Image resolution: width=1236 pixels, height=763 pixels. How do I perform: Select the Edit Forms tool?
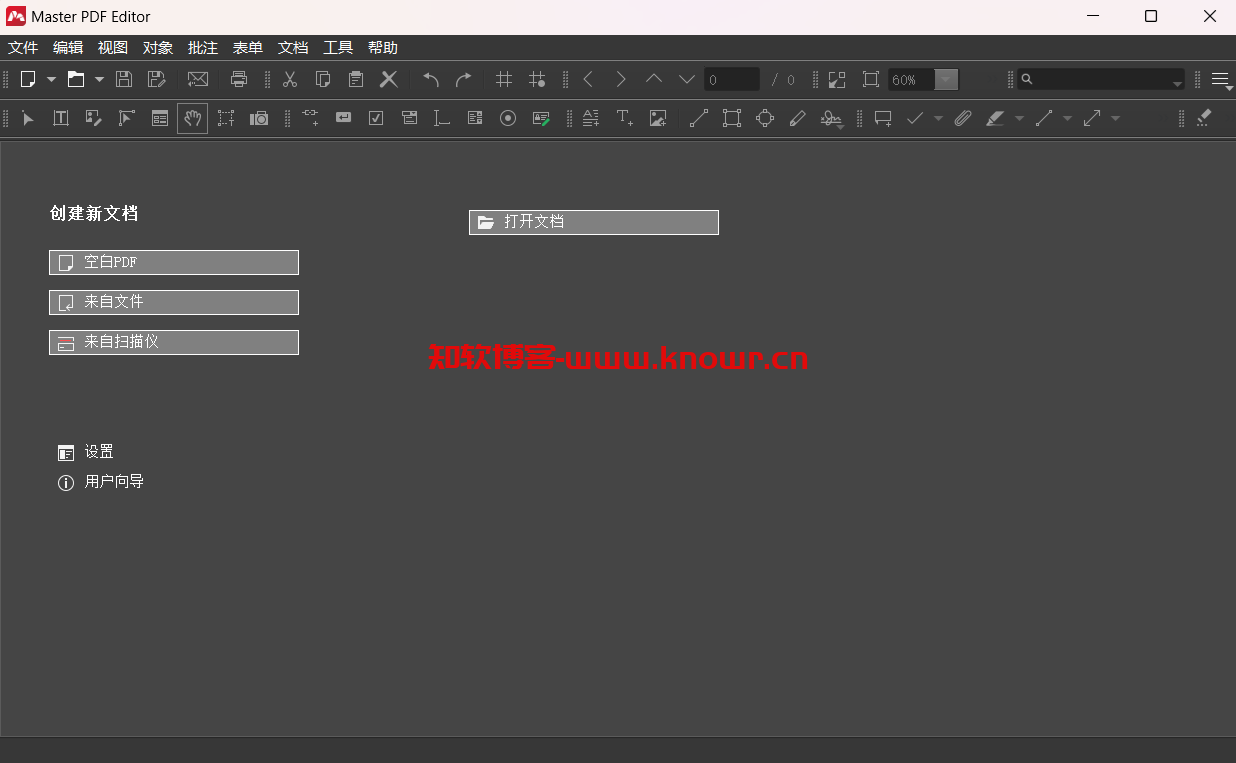click(x=160, y=118)
